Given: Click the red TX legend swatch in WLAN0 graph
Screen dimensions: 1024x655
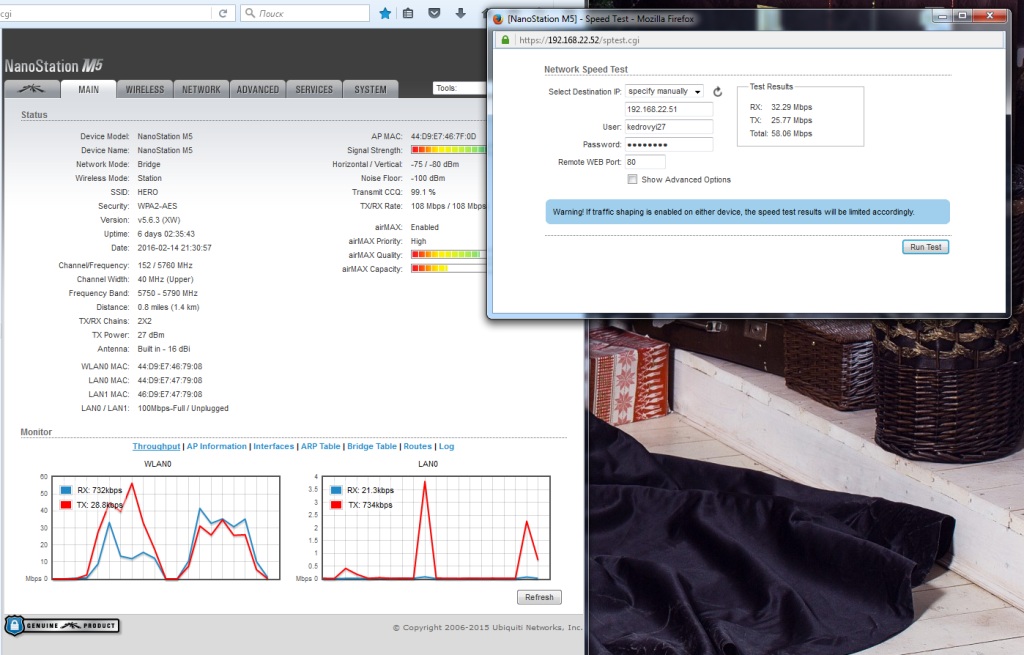Looking at the screenshot, I should click(66, 505).
